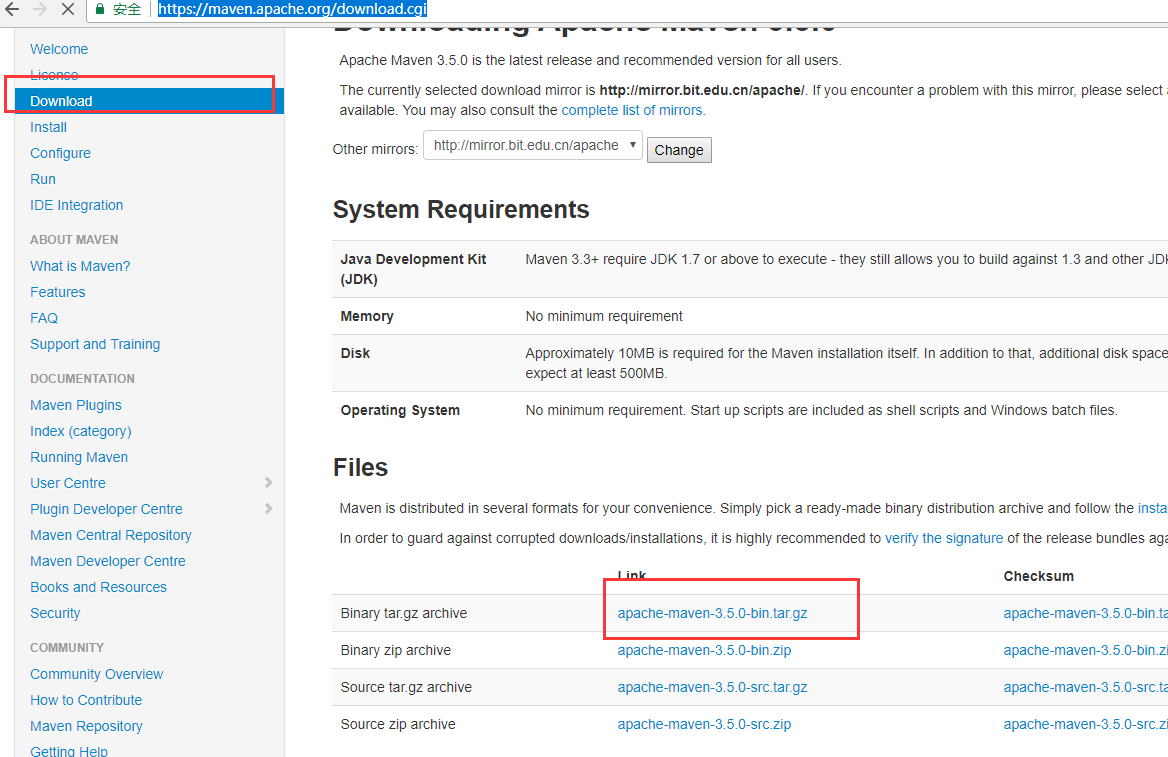Image resolution: width=1168 pixels, height=757 pixels.
Task: Expand Plugin Developer Centre submenu arrow
Action: [269, 509]
